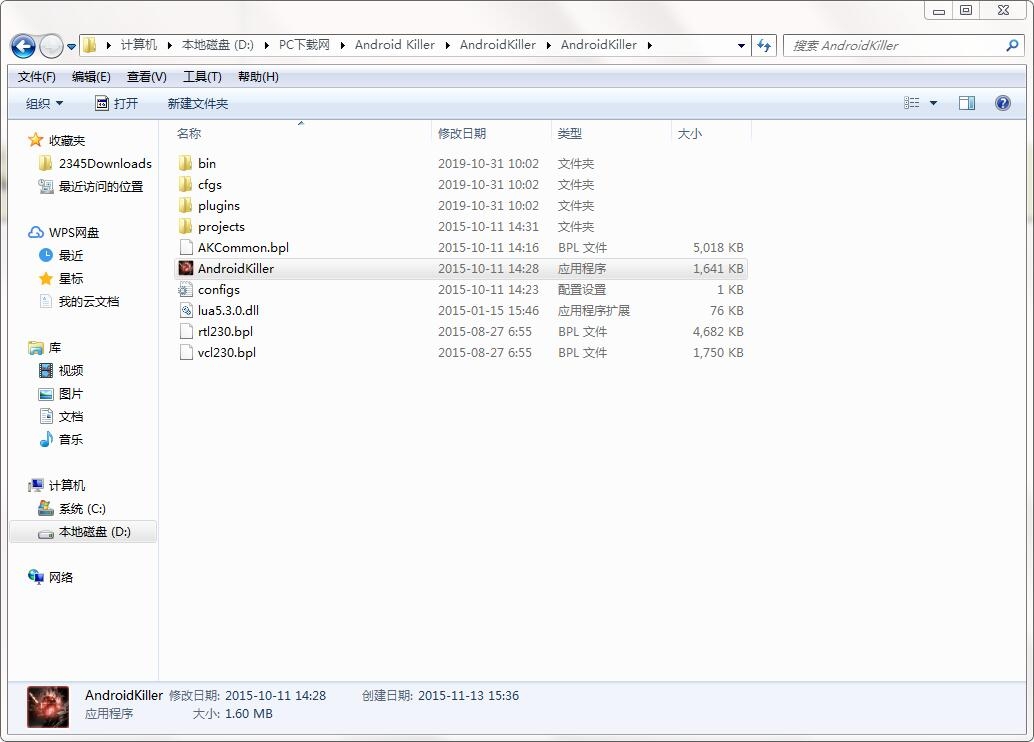Open 最近访问的位置 in sidebar
Image resolution: width=1034 pixels, height=742 pixels.
[91, 187]
